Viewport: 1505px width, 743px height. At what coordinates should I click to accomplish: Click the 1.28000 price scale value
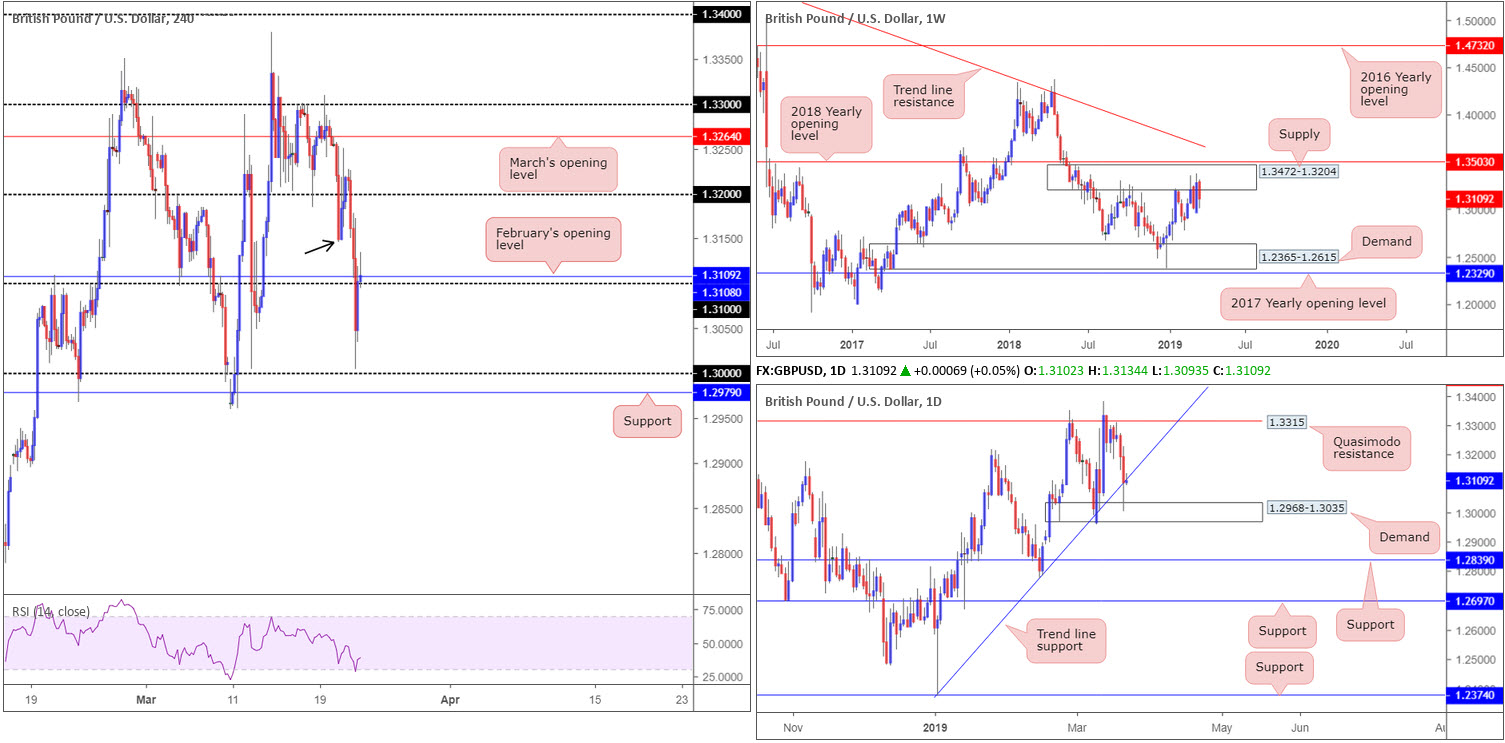click(721, 554)
